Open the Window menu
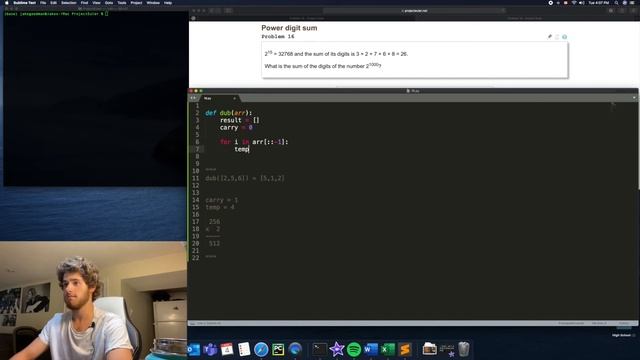640x360 pixels. click(x=153, y=3)
